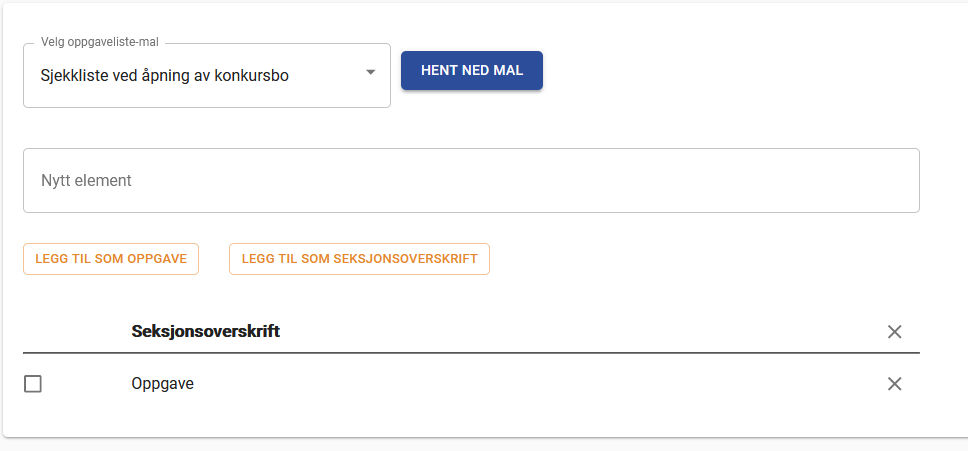Show template choices via the caret triangle

370,72
